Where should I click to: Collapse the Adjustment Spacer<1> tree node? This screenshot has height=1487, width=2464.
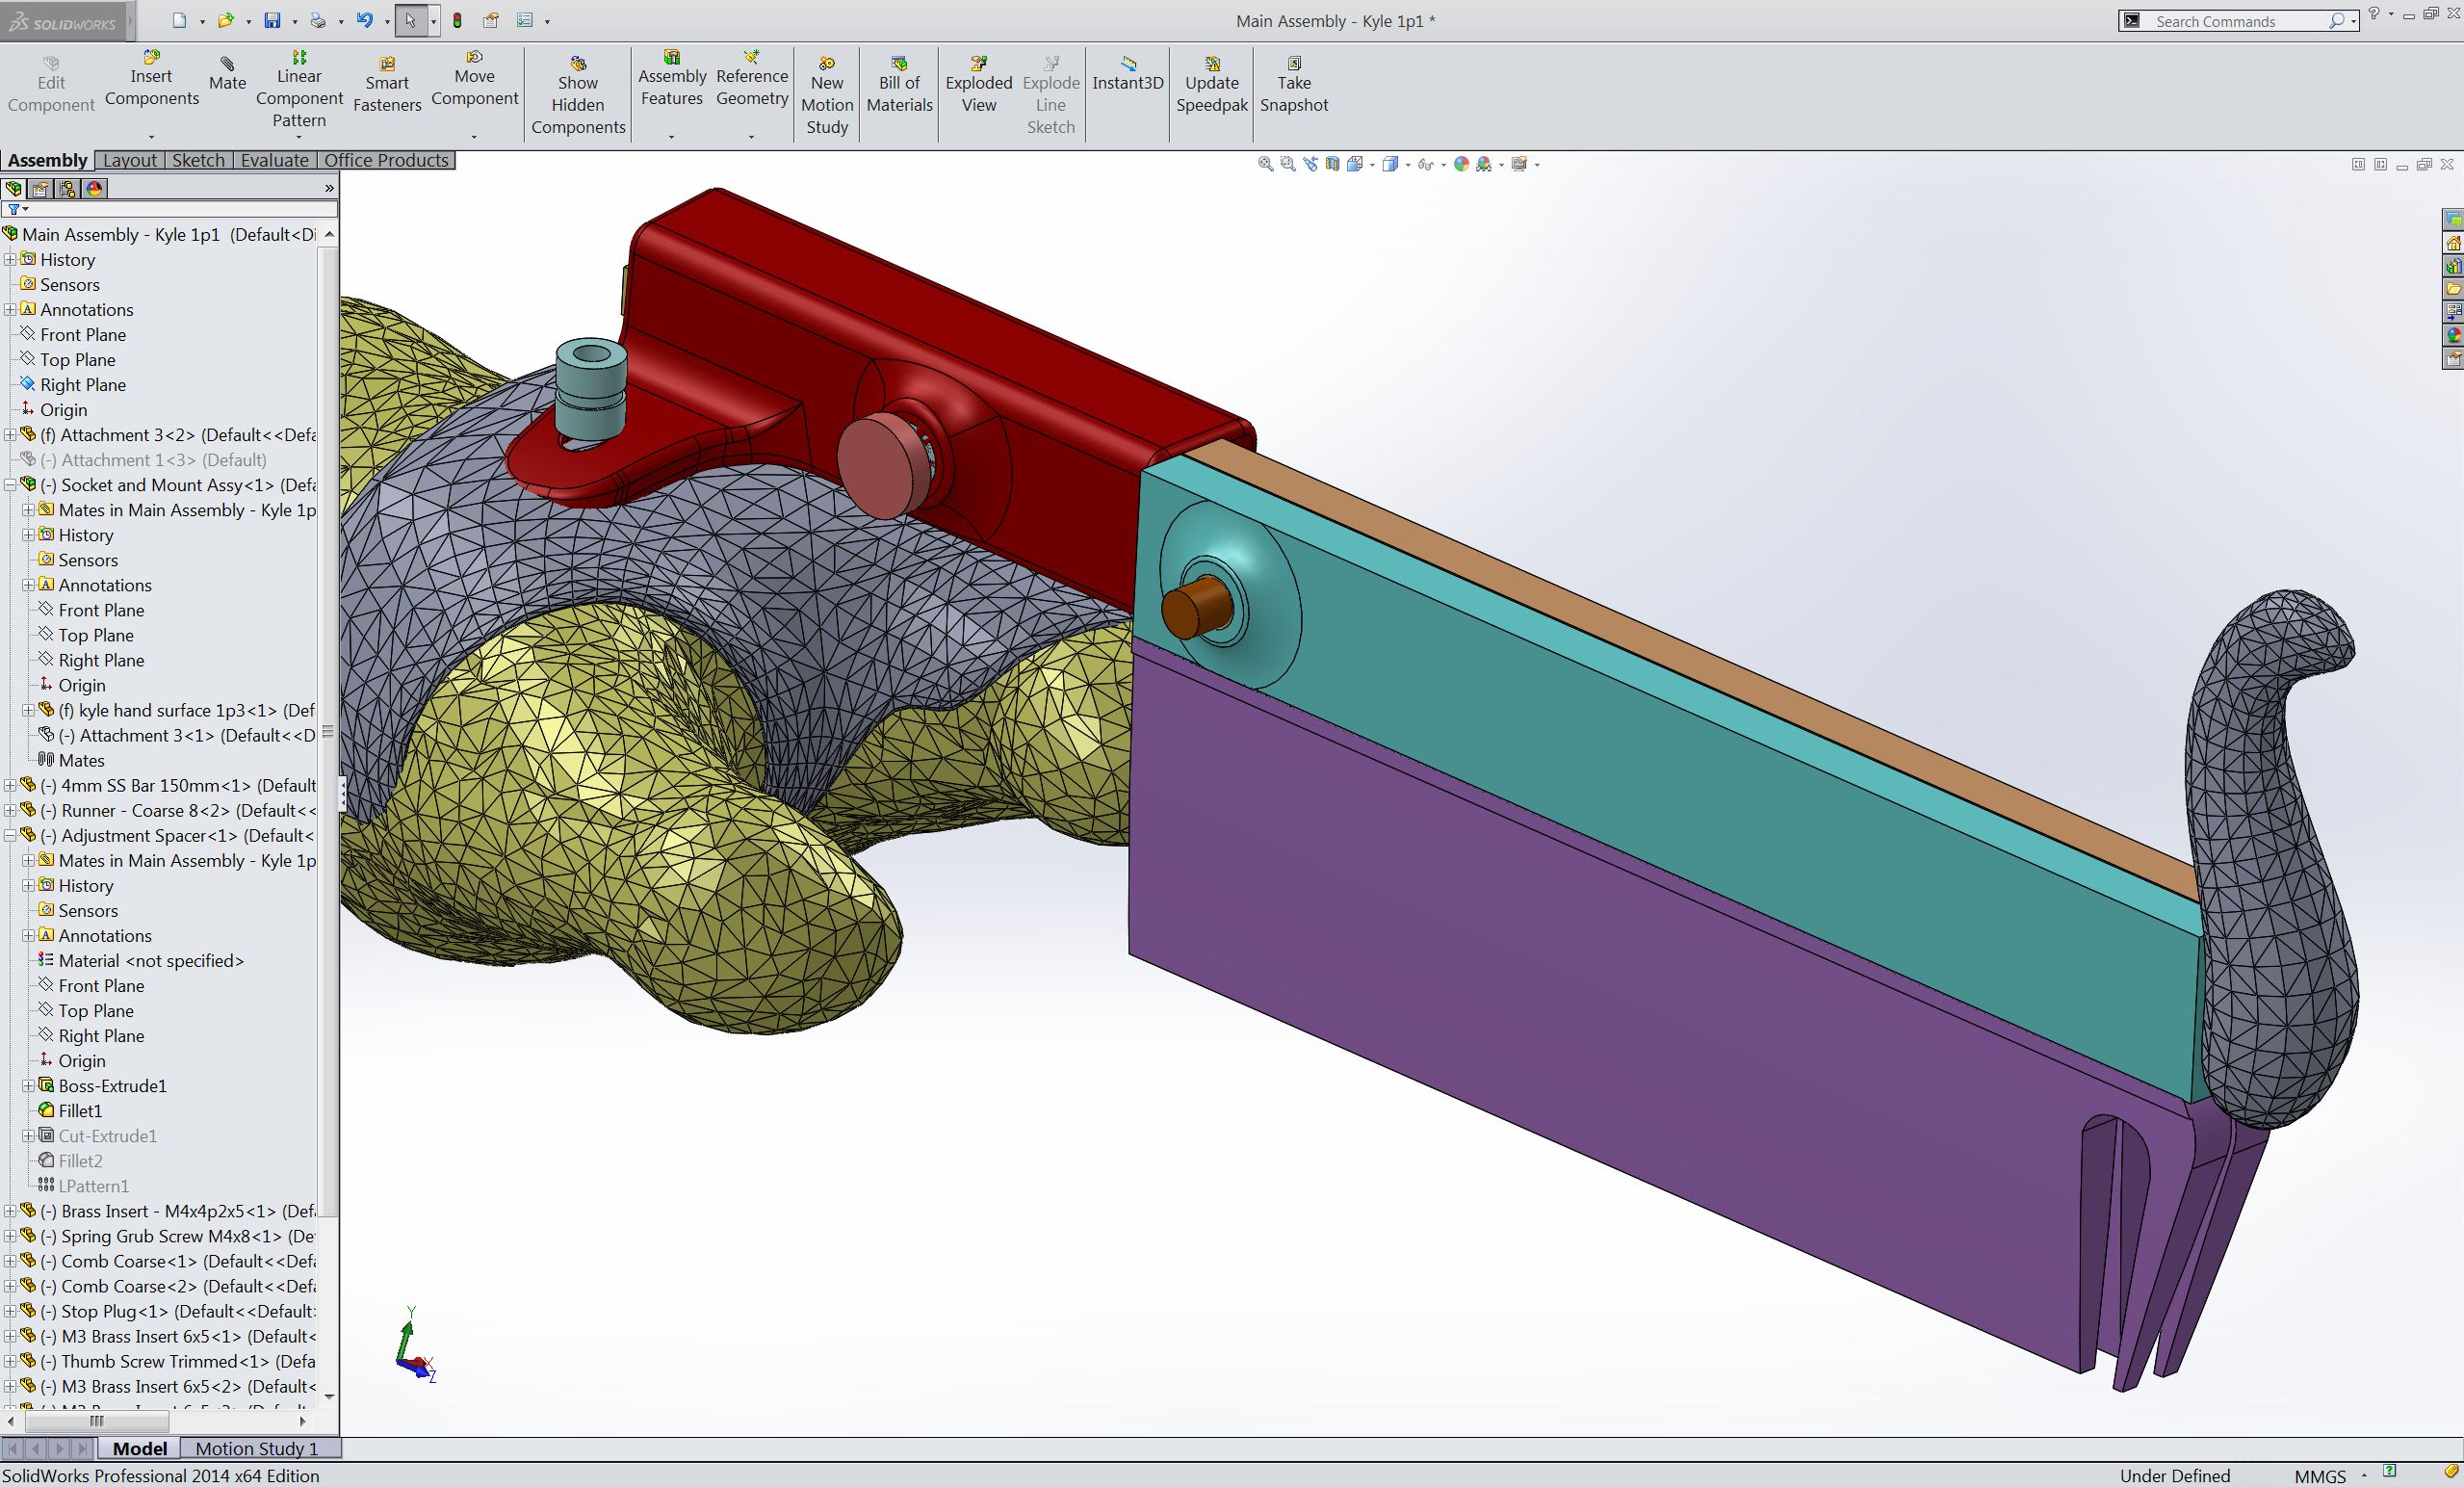pos(10,836)
